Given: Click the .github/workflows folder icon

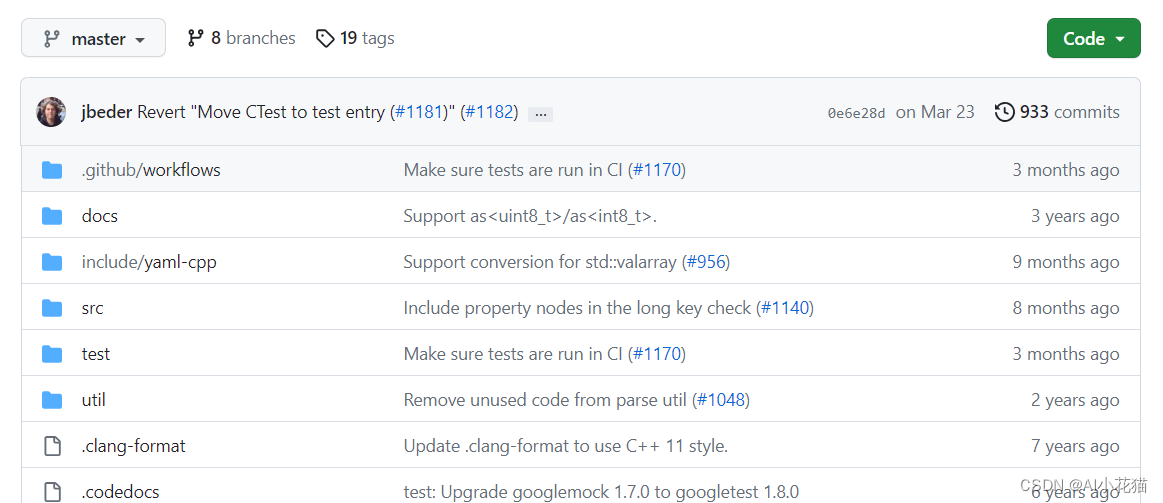Looking at the screenshot, I should coord(52,170).
